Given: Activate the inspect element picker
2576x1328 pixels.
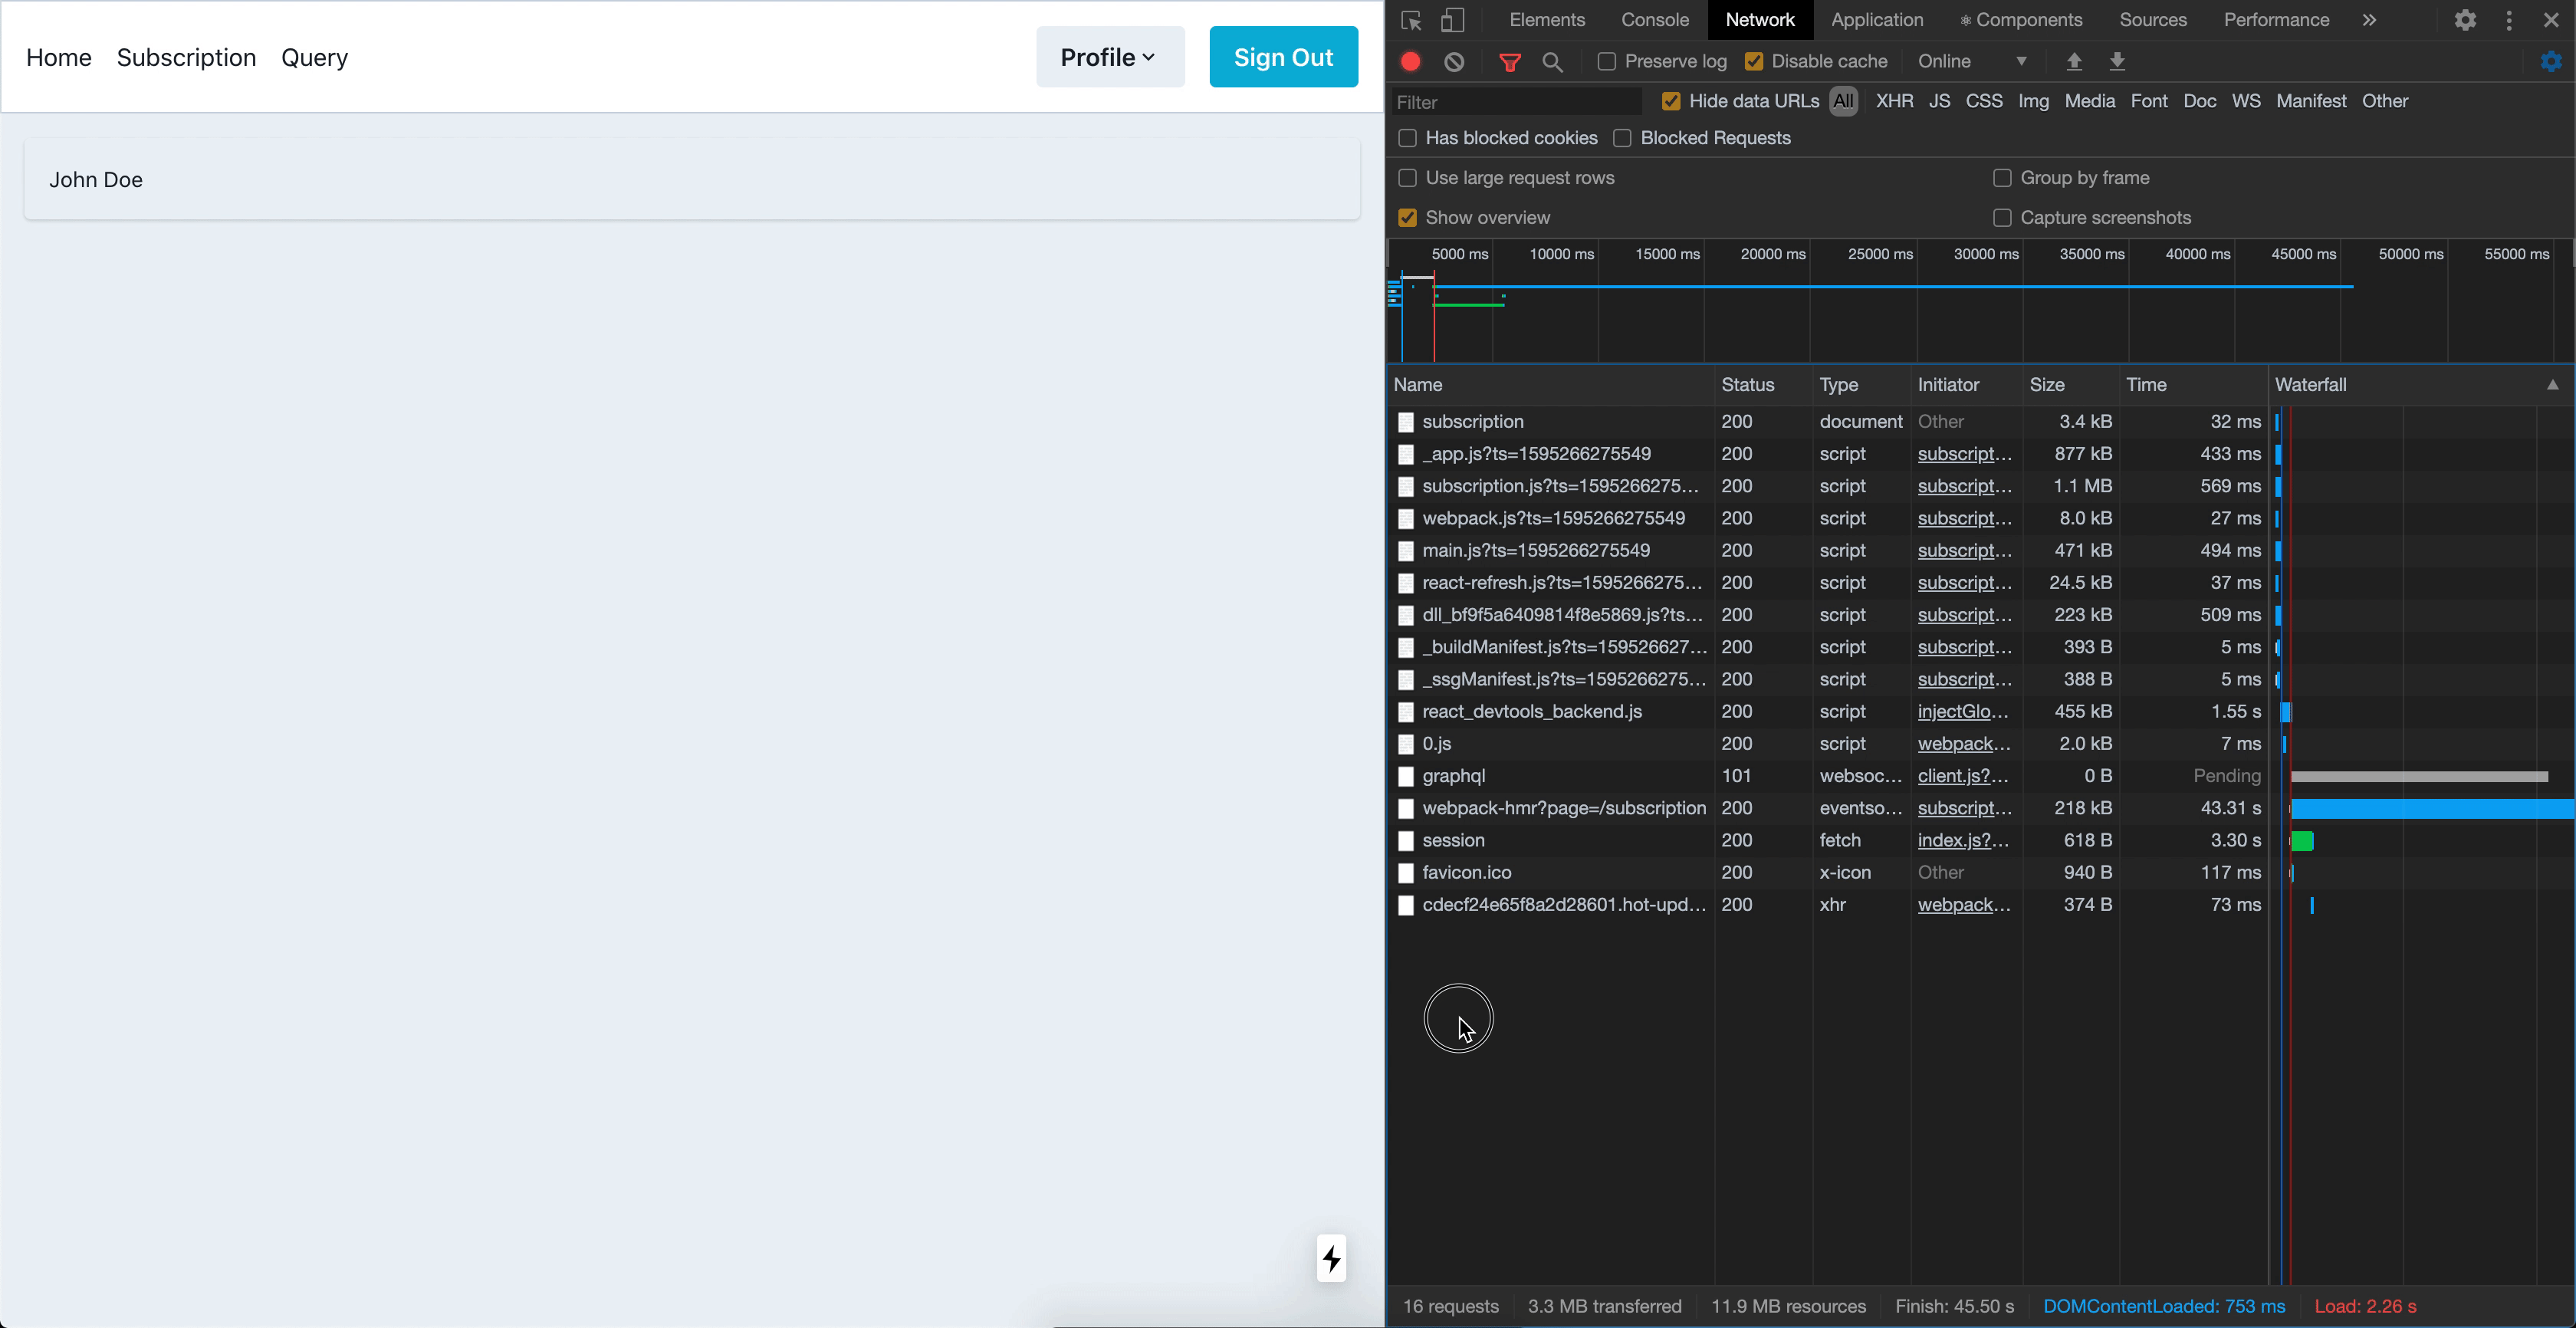Looking at the screenshot, I should coord(1411,21).
